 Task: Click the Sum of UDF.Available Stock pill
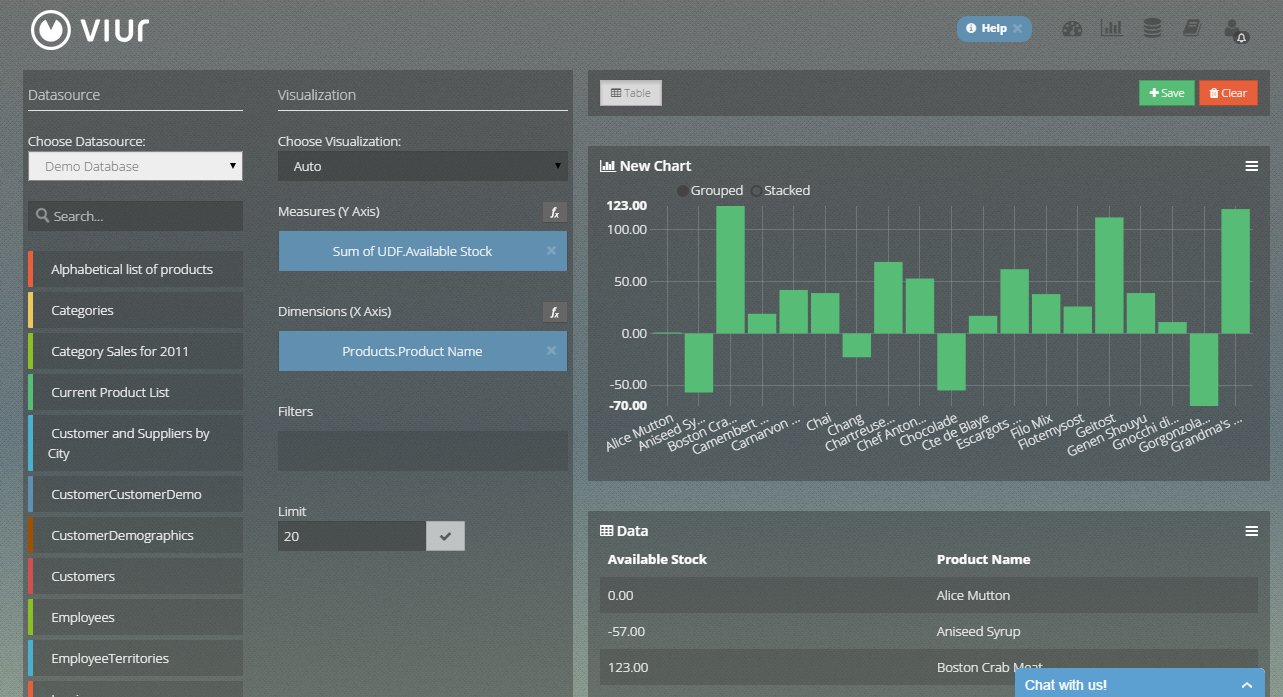(422, 251)
